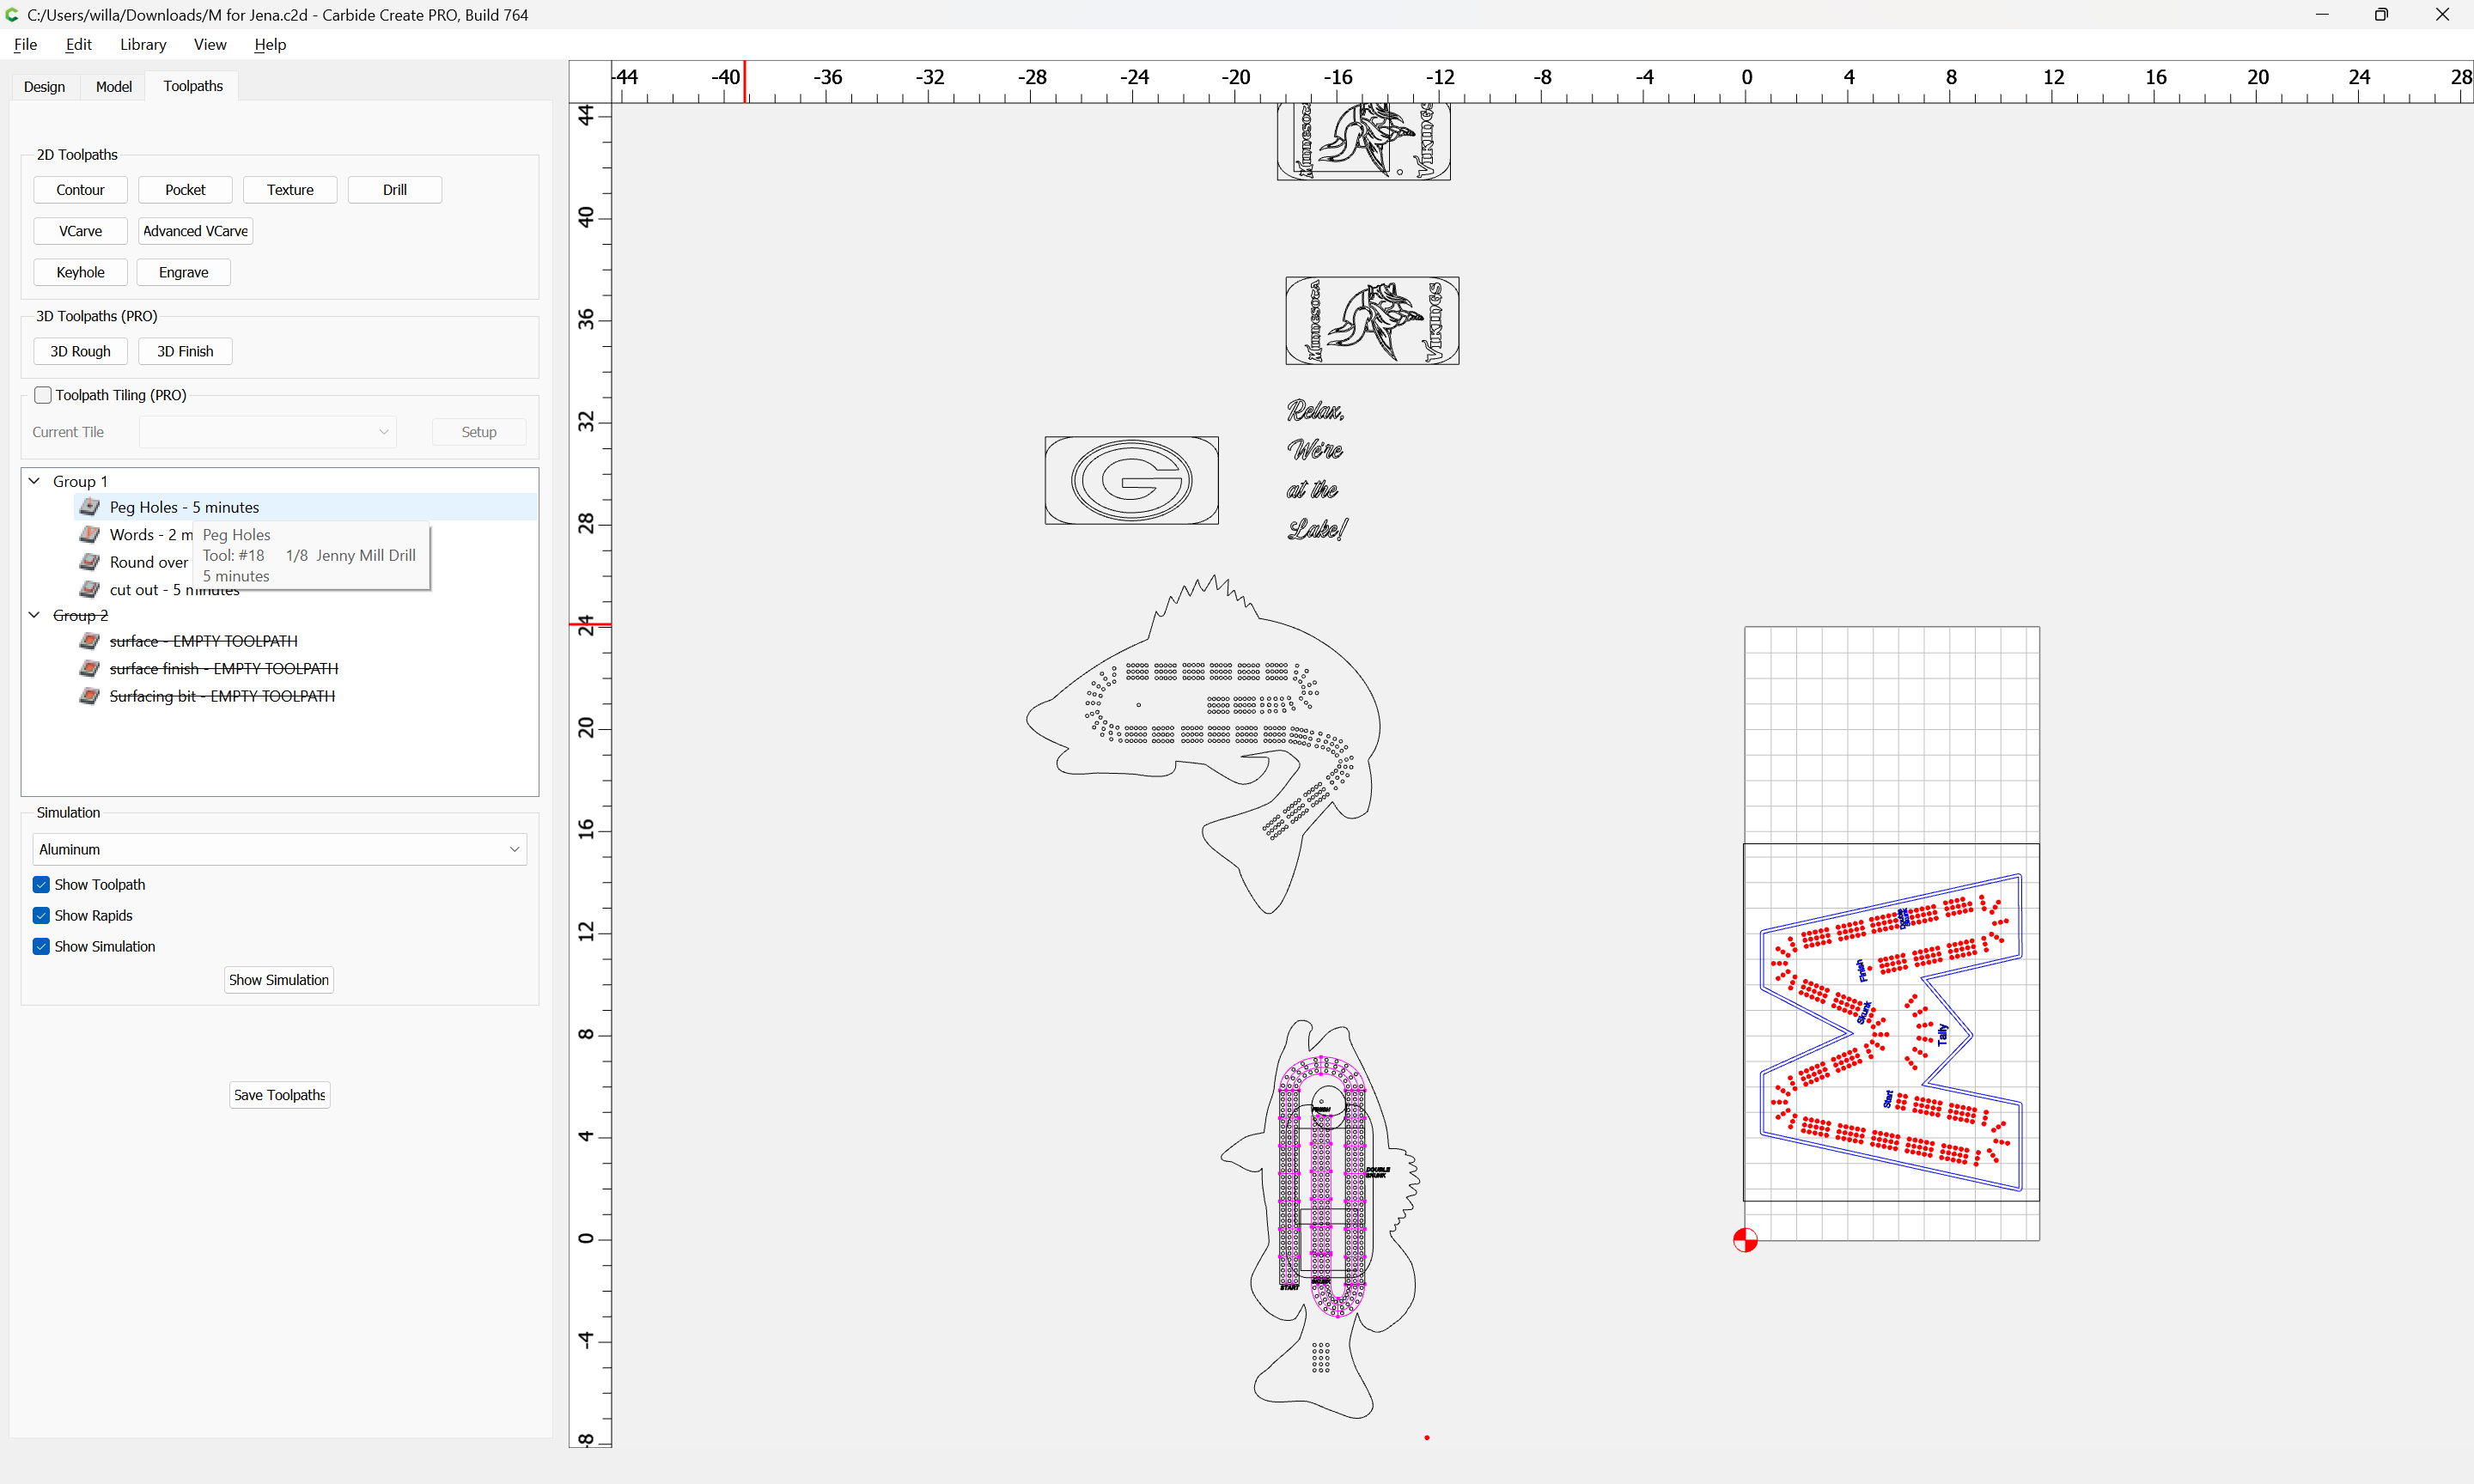The width and height of the screenshot is (2474, 1484).
Task: Click the Peg Holes toolpath icon
Action: tap(90, 507)
